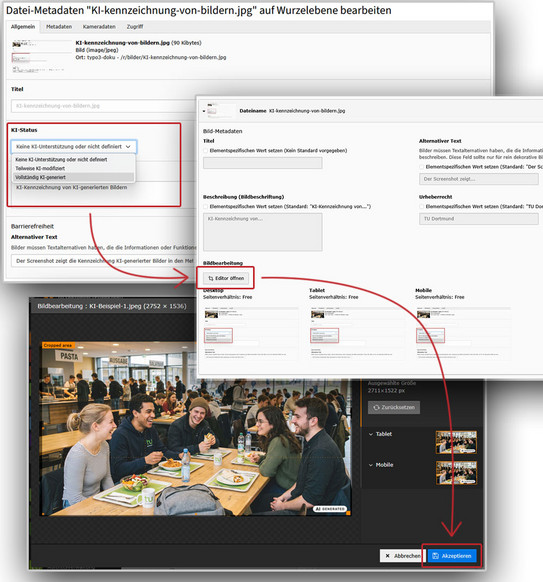543x582 pixels.
Task: Toggle element-specific checkbox under Urheberrecht
Action: point(422,206)
